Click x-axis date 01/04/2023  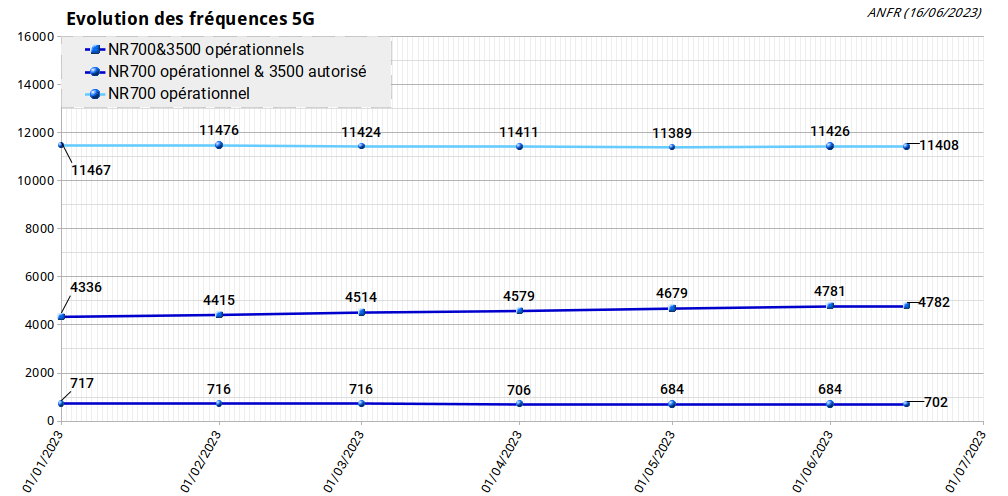[x=503, y=461]
